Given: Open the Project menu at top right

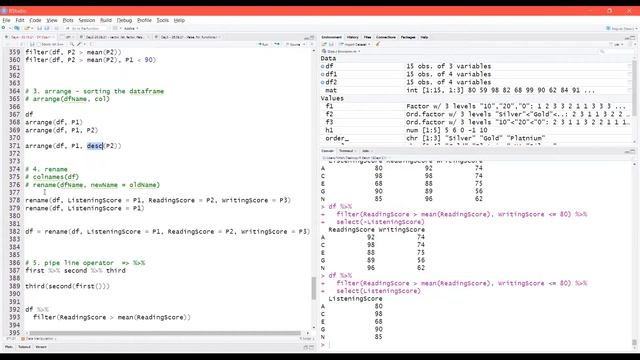Looking at the screenshot, I should 621,29.
